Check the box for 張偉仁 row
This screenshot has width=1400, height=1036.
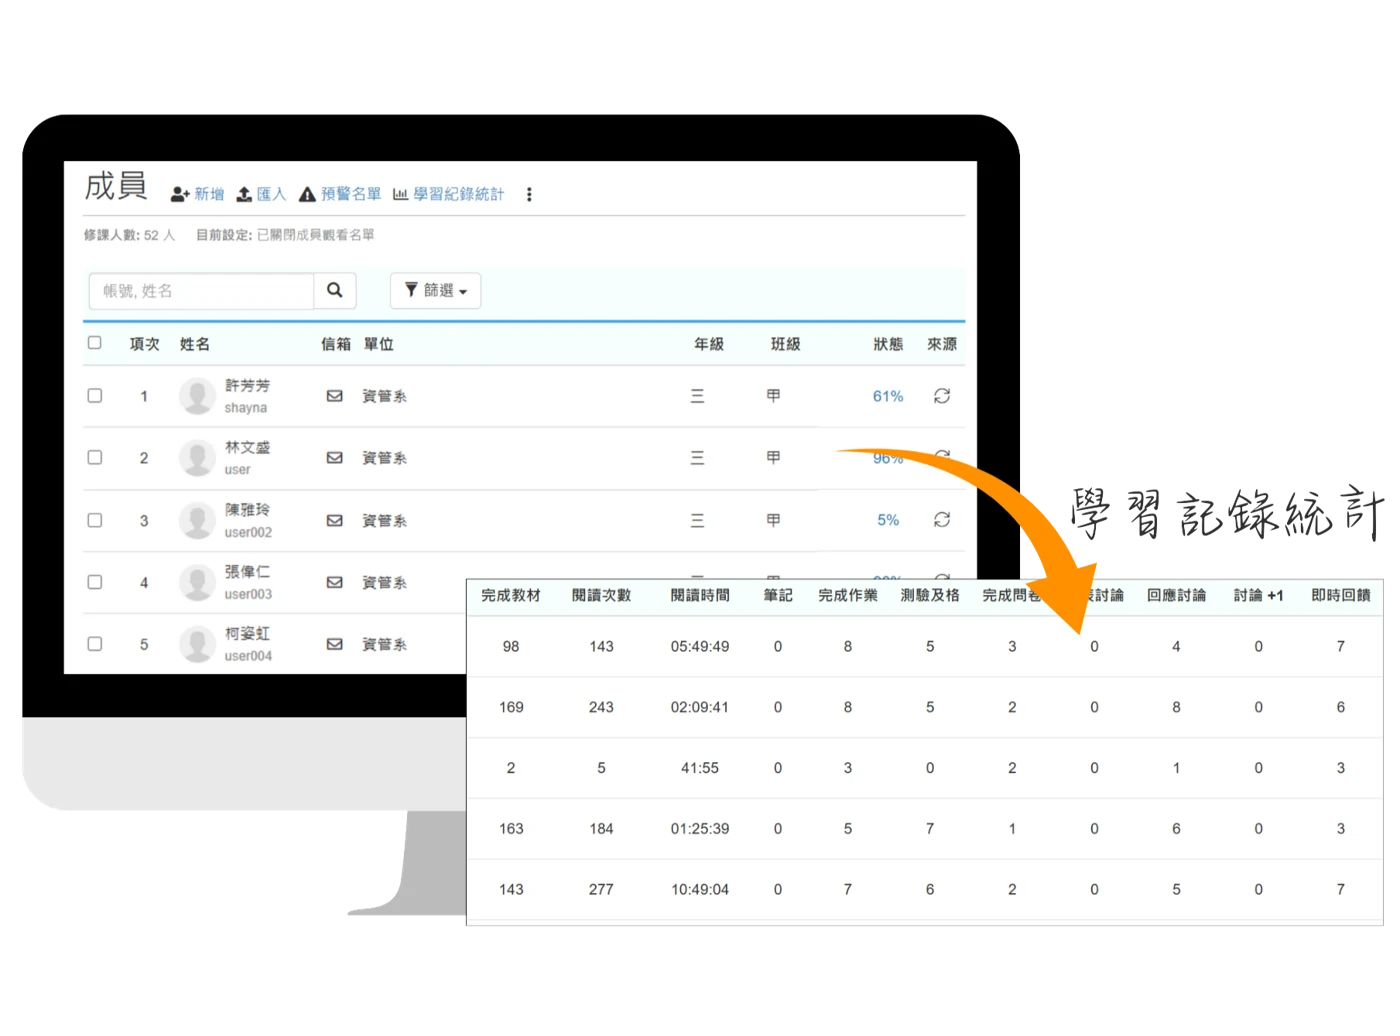point(95,582)
